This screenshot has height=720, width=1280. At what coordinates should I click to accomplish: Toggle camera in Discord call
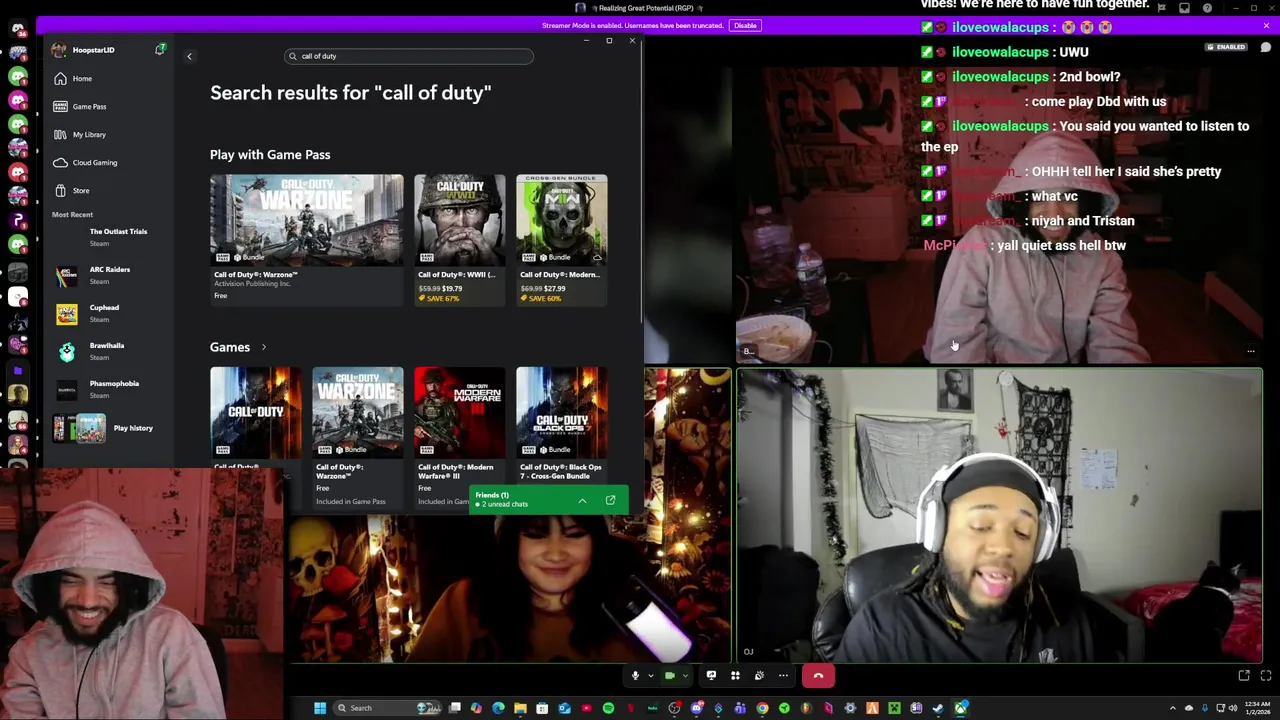670,676
